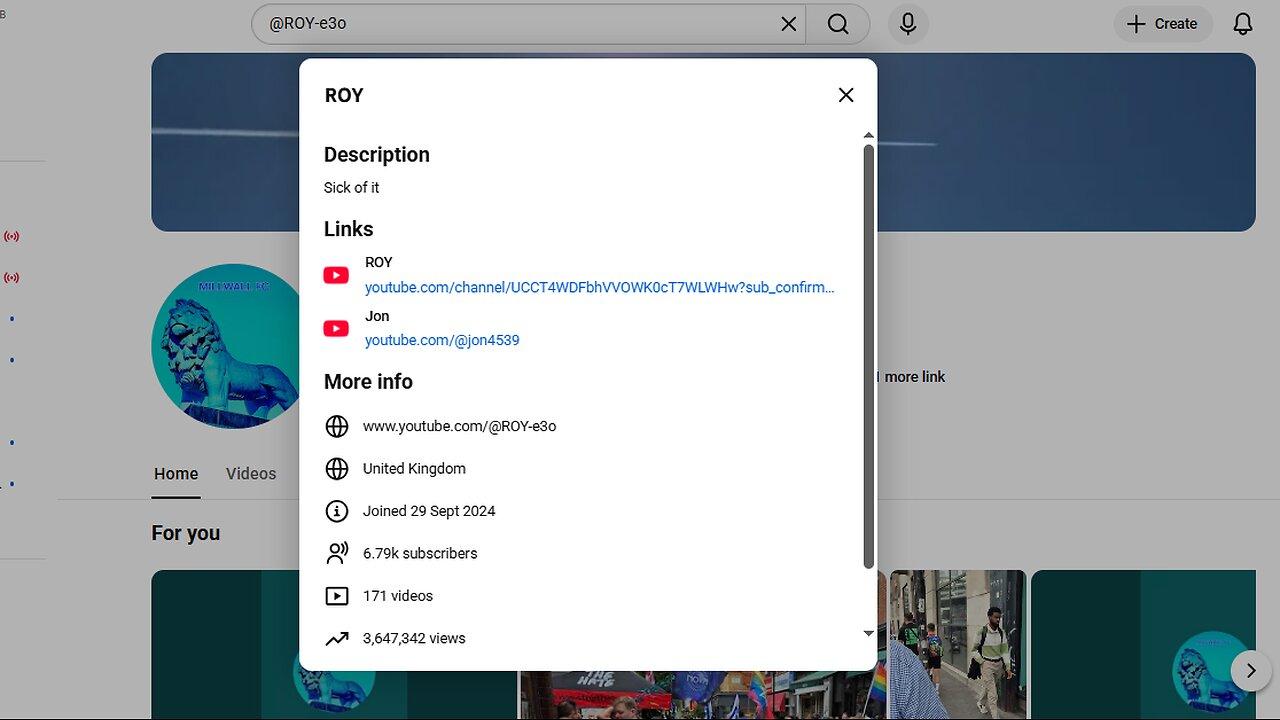Click YouTube icon beside ROY link
Viewport: 1280px width, 720px height.
coord(336,275)
